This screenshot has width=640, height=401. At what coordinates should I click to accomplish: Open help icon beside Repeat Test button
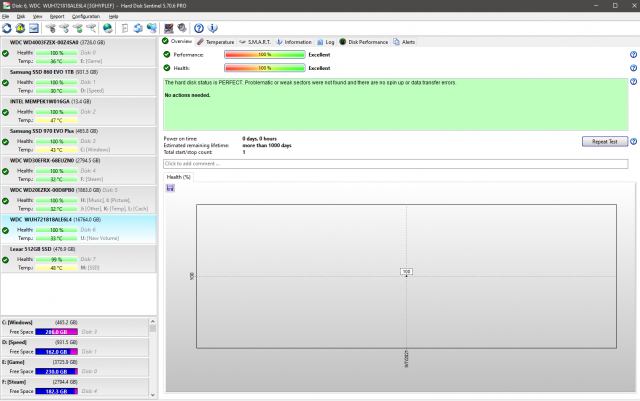(x=634, y=142)
